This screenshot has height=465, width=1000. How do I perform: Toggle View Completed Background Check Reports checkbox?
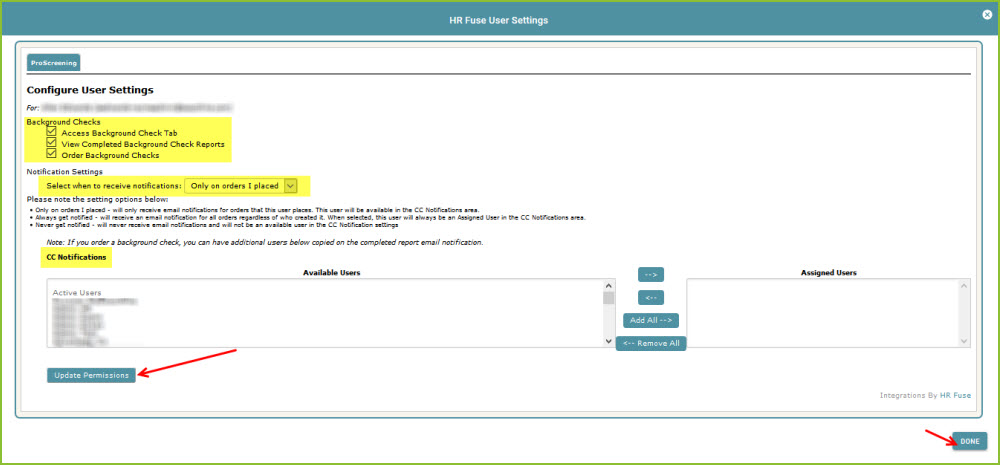click(52, 143)
